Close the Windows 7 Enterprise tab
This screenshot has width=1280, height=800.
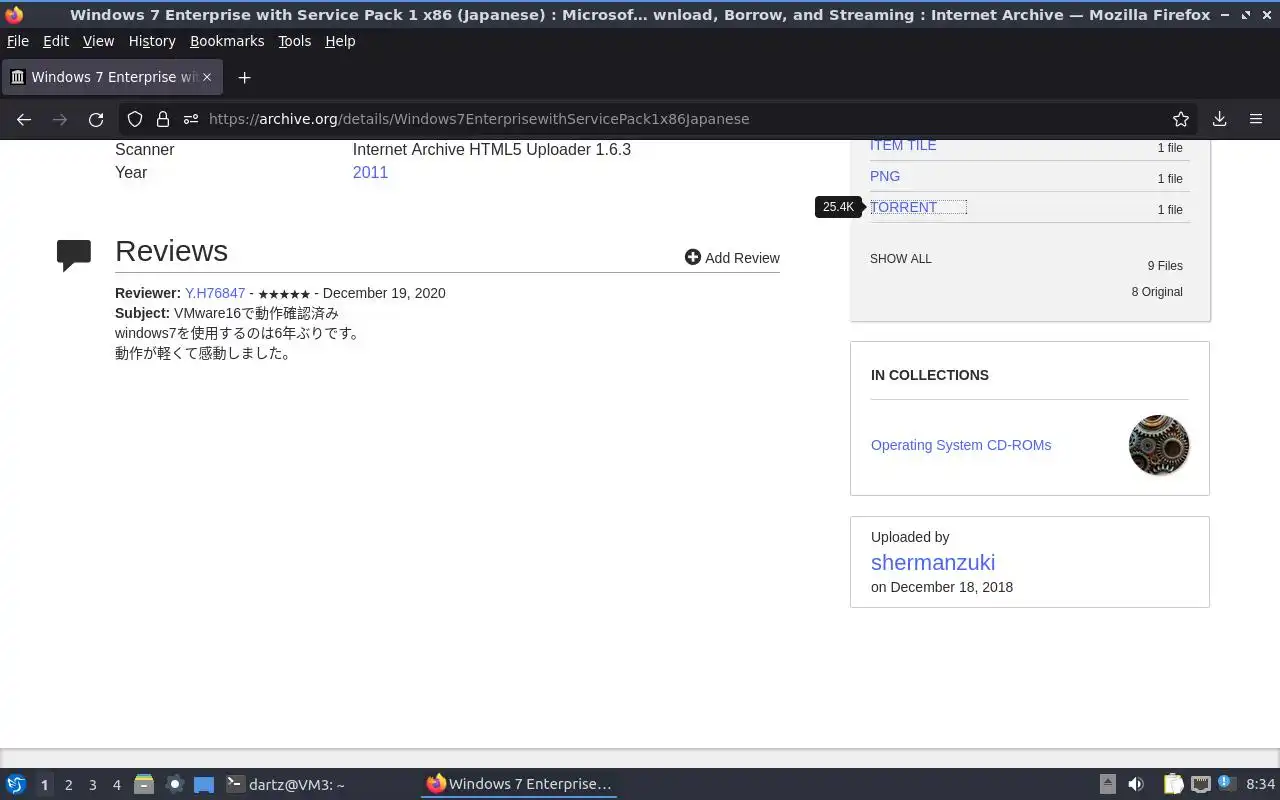(x=207, y=77)
